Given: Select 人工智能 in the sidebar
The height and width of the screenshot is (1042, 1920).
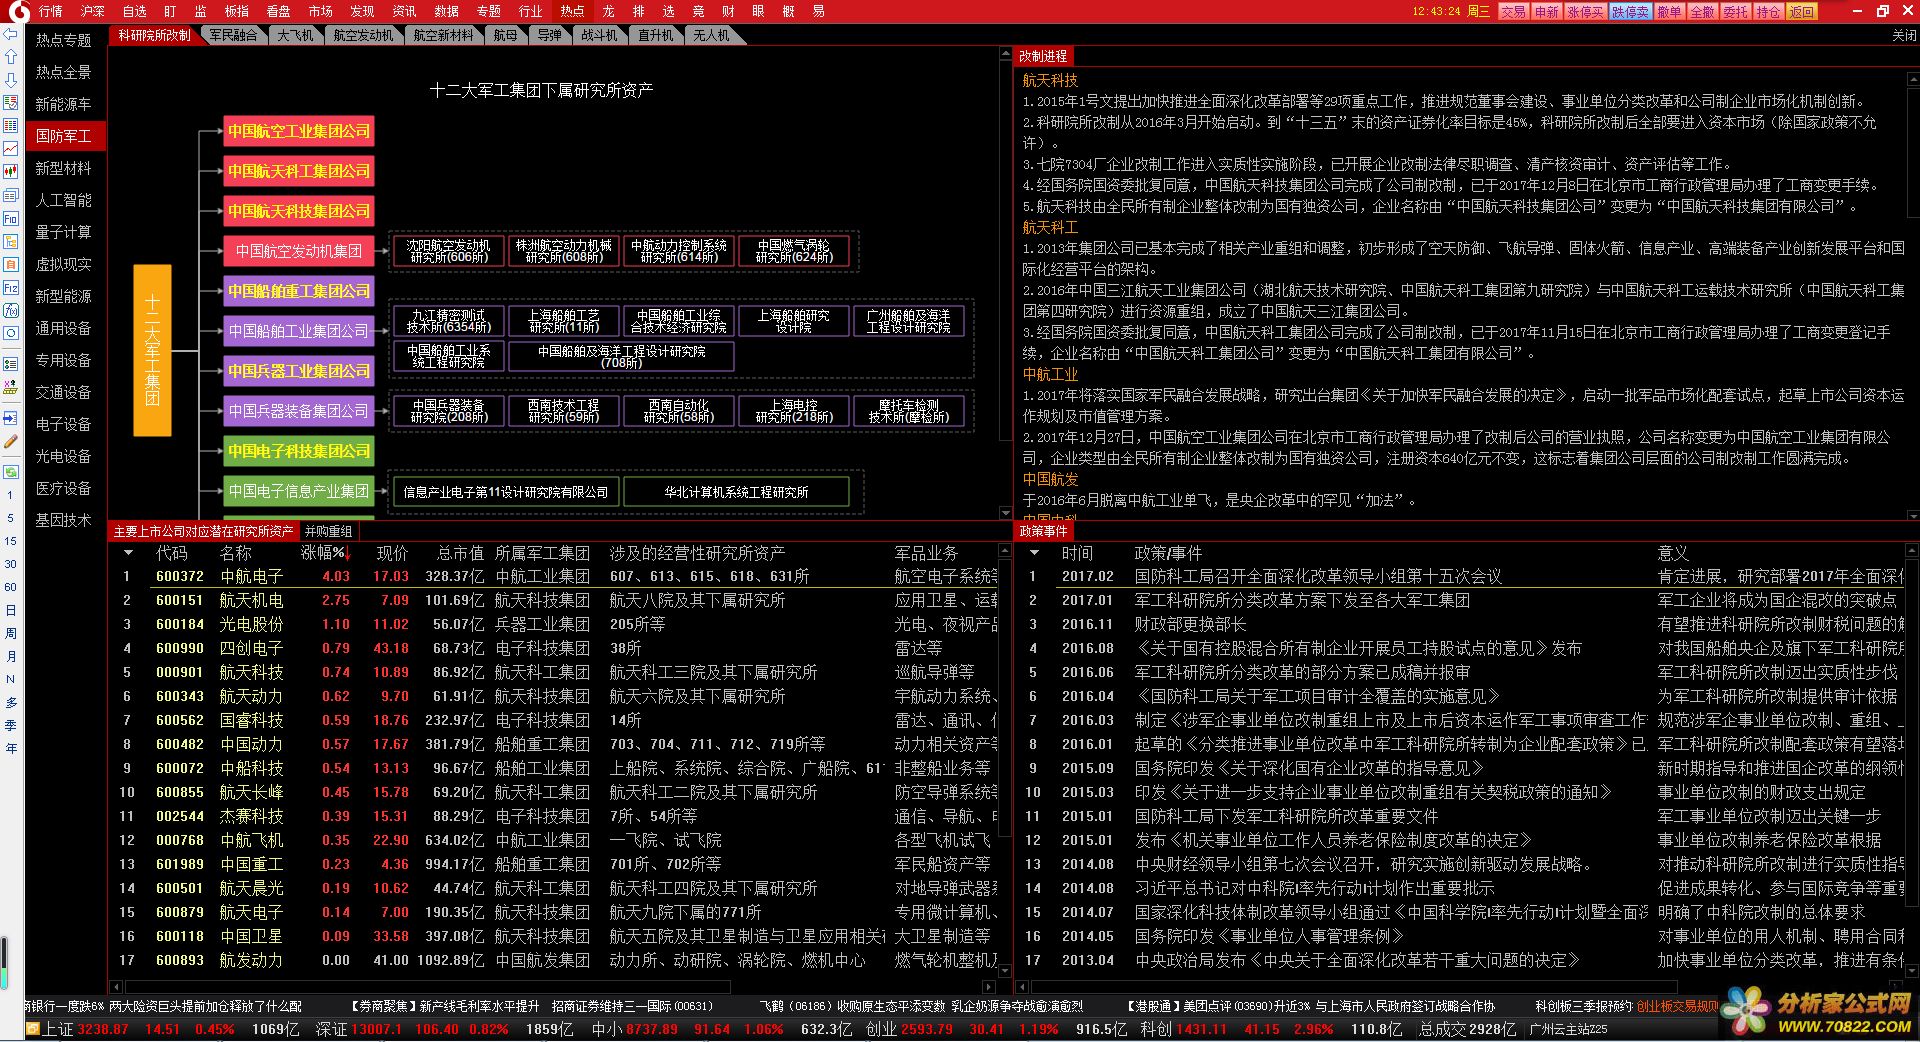Looking at the screenshot, I should [63, 200].
